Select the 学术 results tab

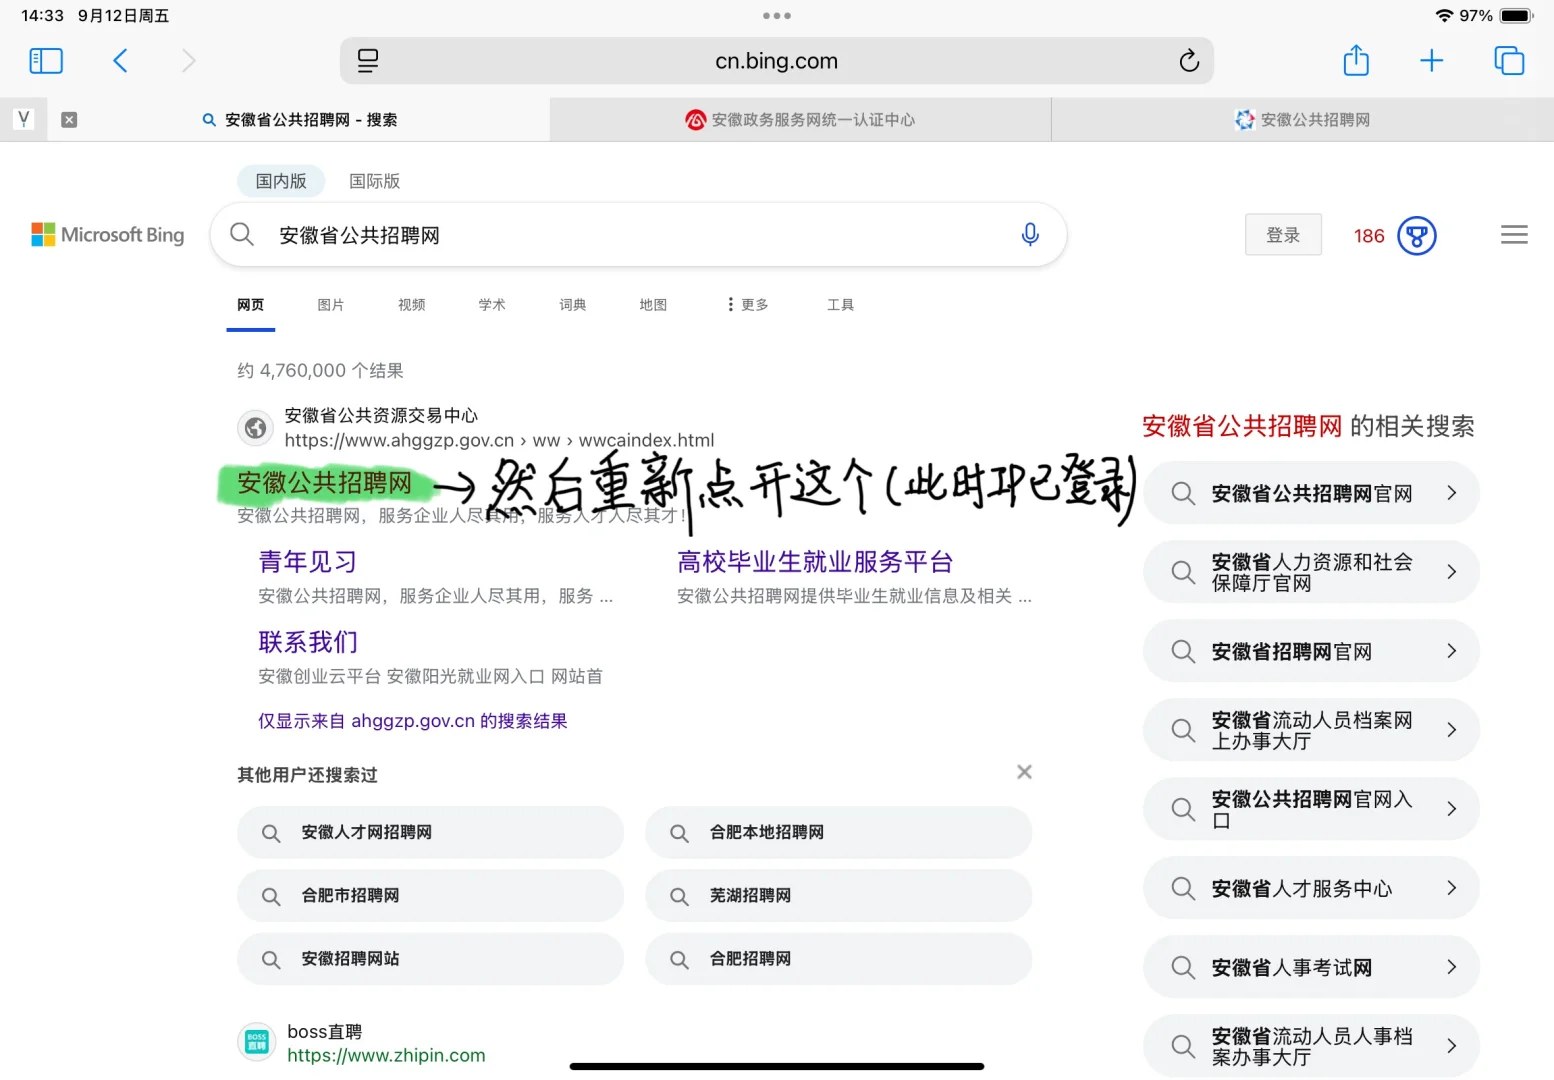pyautogui.click(x=492, y=305)
